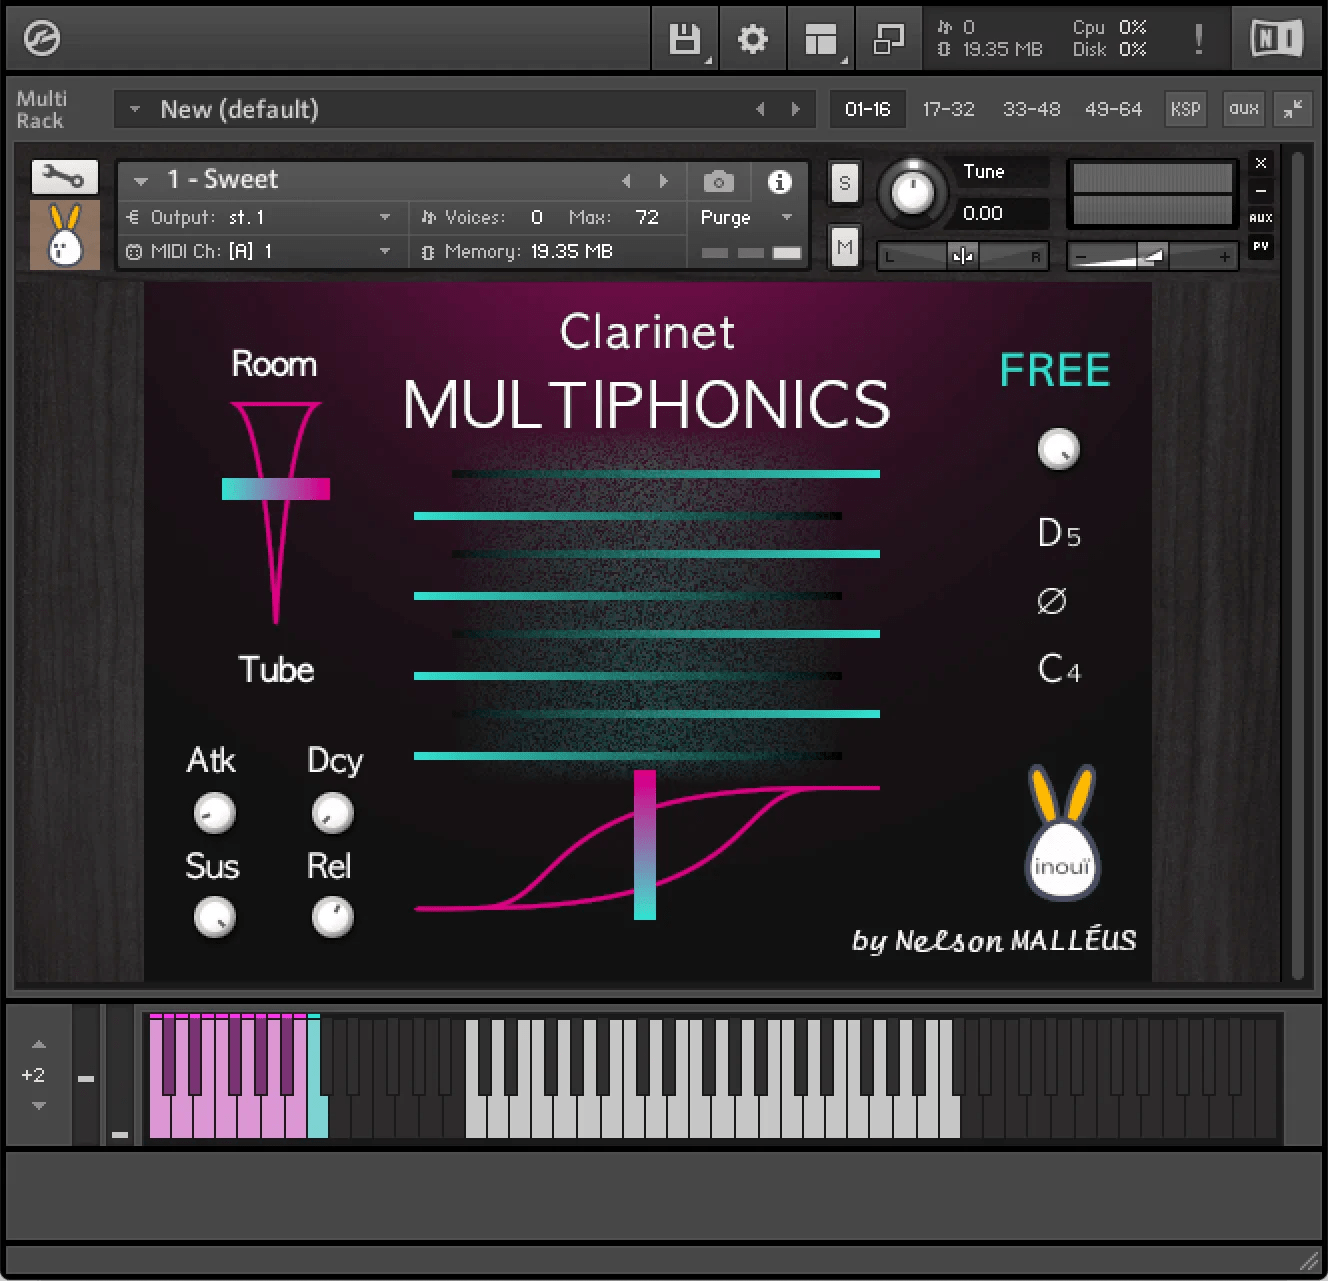Click the panic exclamation icon
Screen dimensions: 1328x1281
pyautogui.click(x=1197, y=39)
